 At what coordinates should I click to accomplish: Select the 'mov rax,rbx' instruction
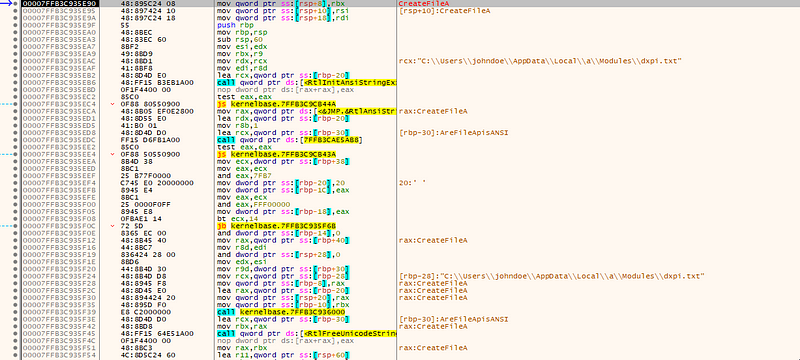(238, 348)
